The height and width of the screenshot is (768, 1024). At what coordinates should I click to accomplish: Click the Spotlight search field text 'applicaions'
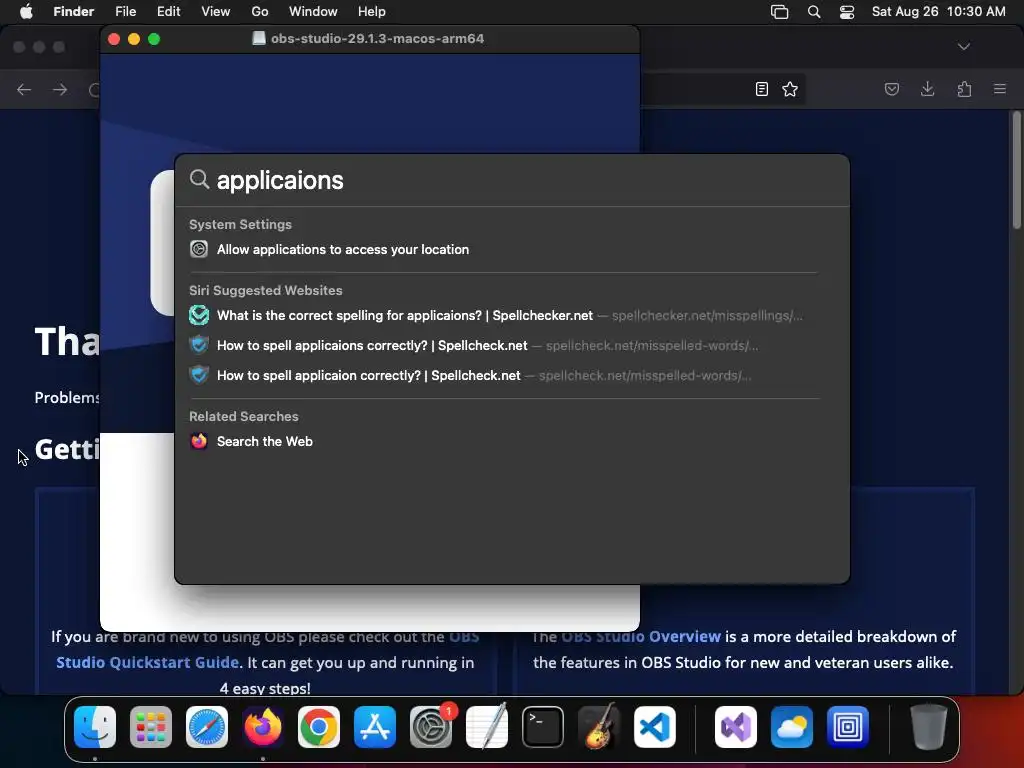click(x=280, y=180)
